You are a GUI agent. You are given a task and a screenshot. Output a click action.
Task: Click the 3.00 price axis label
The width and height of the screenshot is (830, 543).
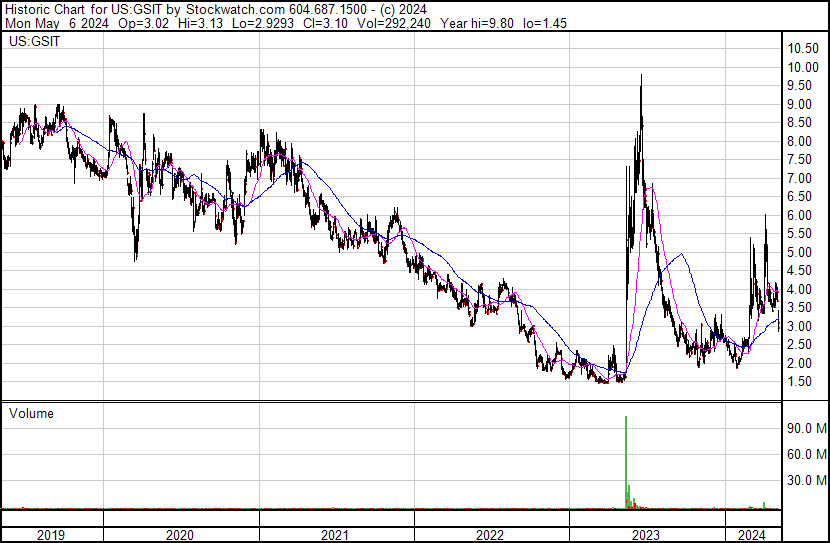(799, 327)
